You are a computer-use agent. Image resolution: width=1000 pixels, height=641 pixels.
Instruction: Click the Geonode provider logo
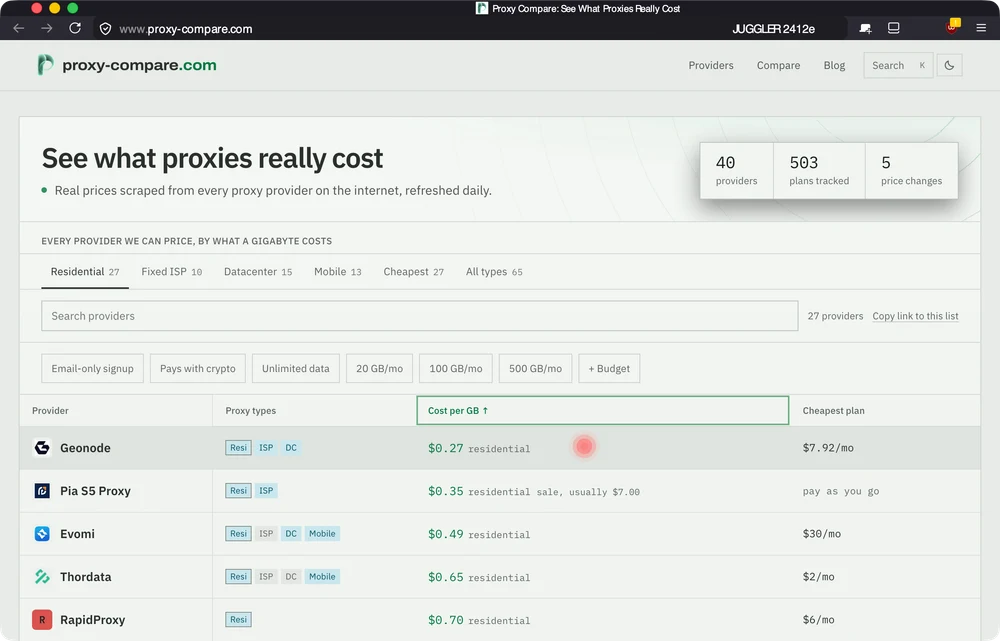coord(42,448)
